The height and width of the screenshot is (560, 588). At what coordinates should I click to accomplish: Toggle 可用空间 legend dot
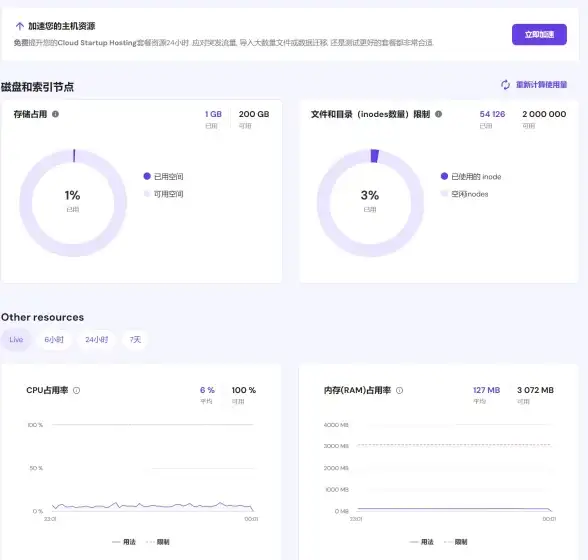click(x=147, y=194)
